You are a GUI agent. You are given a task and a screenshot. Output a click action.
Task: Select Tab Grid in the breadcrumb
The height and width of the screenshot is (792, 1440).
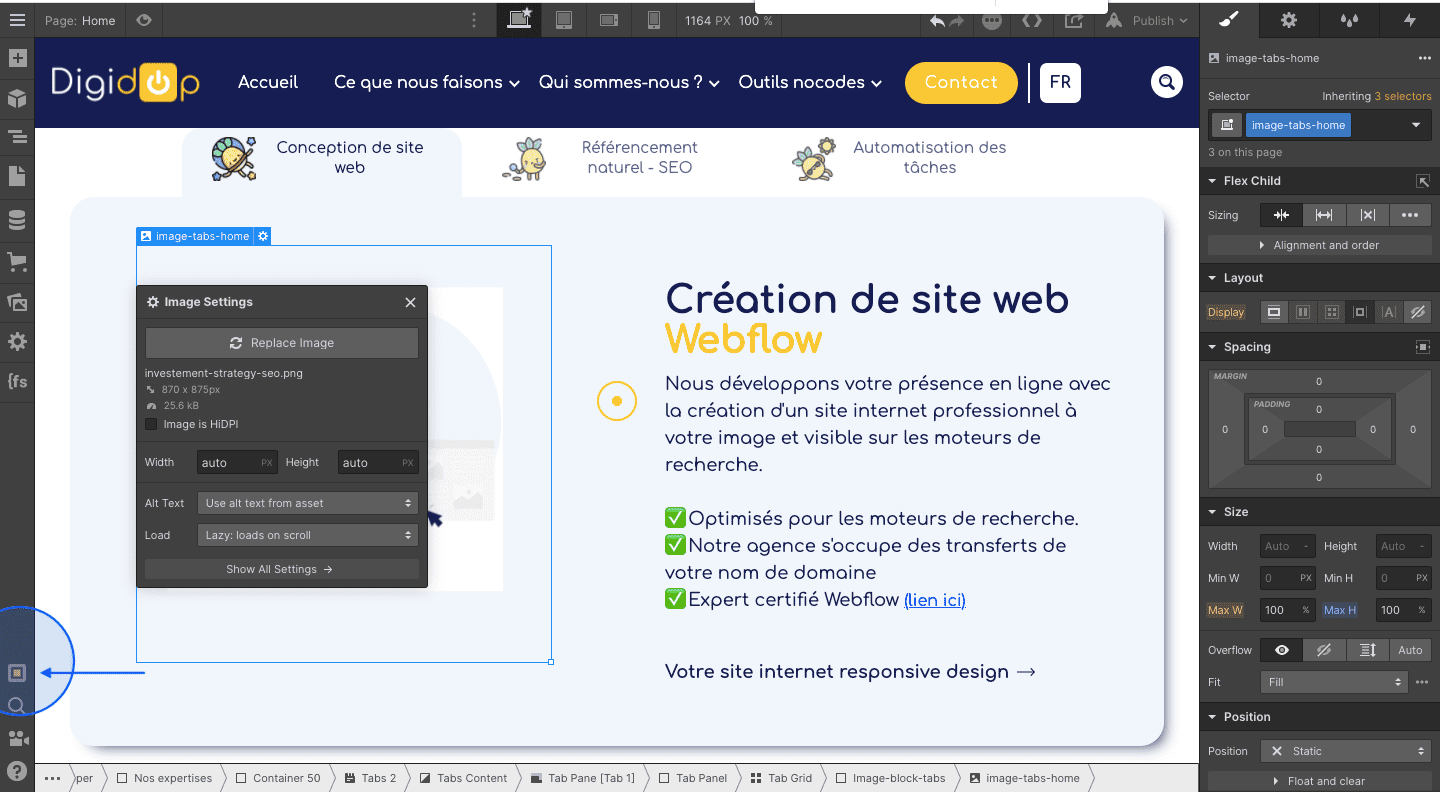pyautogui.click(x=780, y=778)
